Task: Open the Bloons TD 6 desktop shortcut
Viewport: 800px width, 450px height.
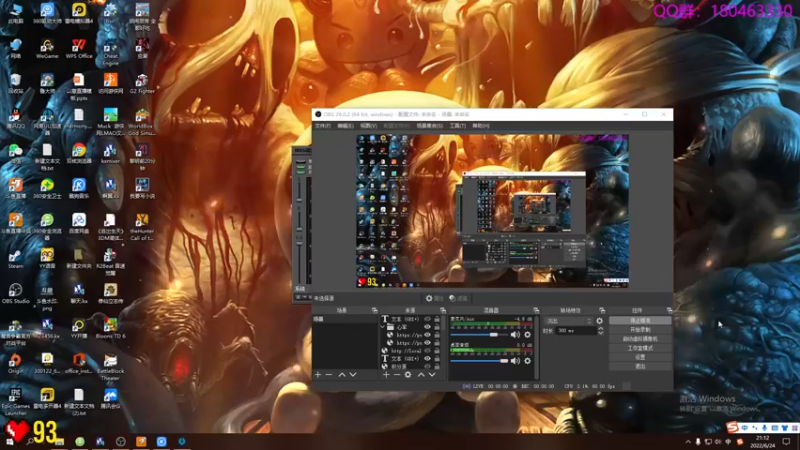Action: click(x=110, y=329)
